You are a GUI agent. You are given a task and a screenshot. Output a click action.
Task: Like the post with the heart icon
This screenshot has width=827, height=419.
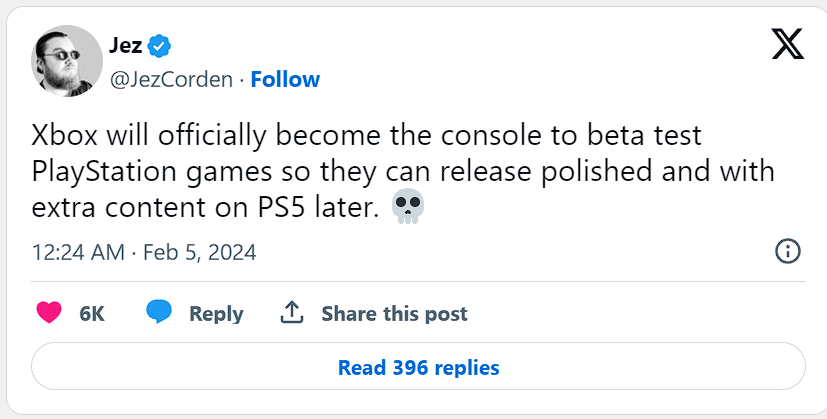point(49,313)
